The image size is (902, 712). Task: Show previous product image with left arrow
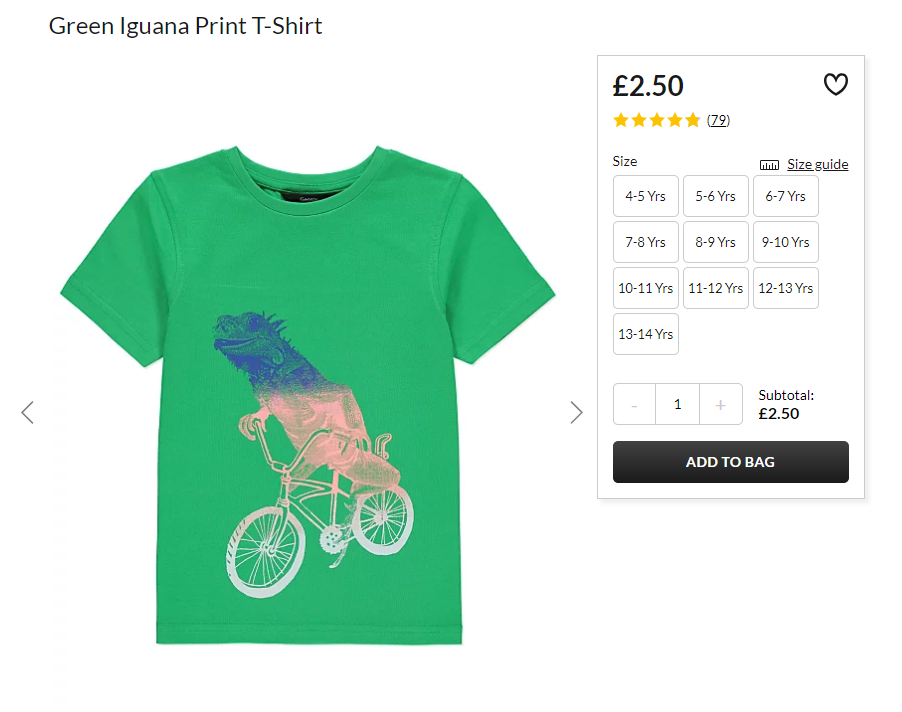[x=27, y=412]
